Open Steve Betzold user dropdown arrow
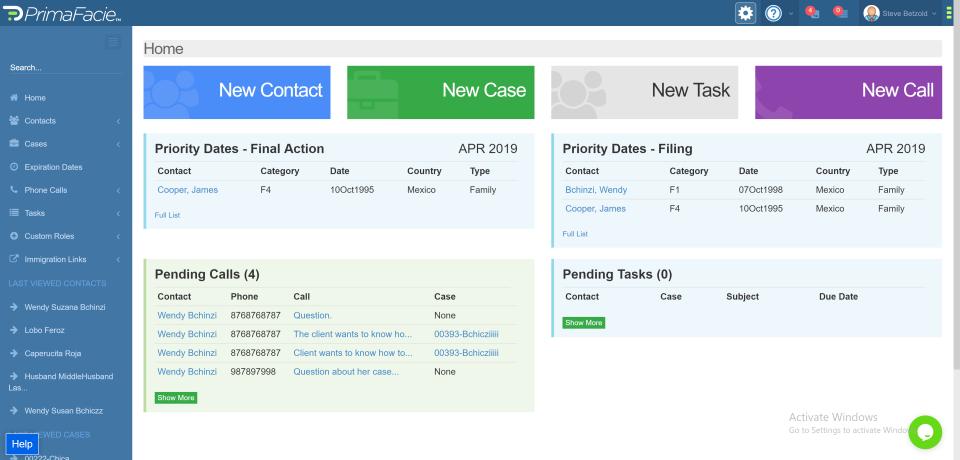This screenshot has width=960, height=460. click(x=934, y=13)
